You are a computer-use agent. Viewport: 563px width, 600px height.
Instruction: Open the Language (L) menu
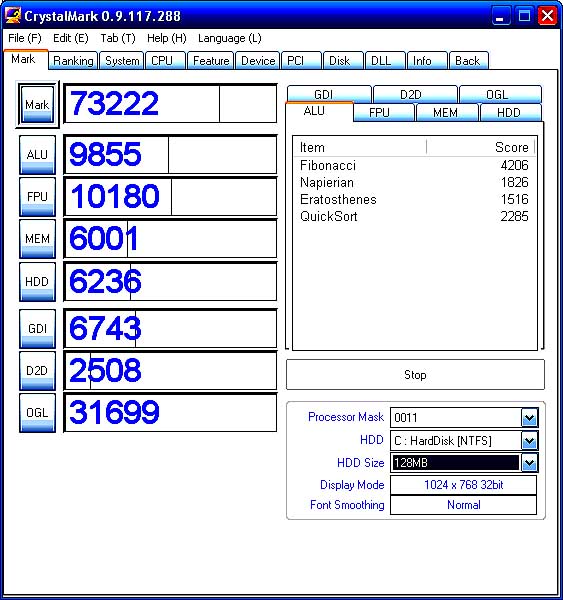pos(230,38)
